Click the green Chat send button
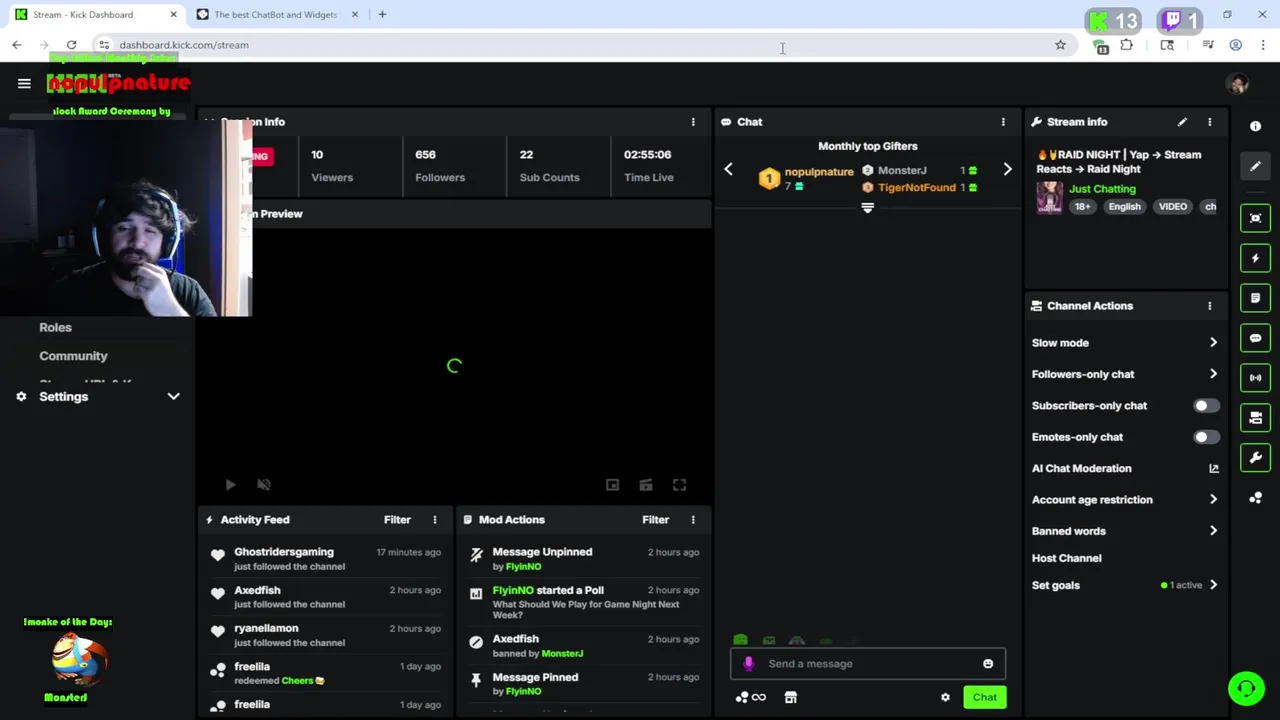Image resolution: width=1280 pixels, height=720 pixels. click(x=984, y=698)
